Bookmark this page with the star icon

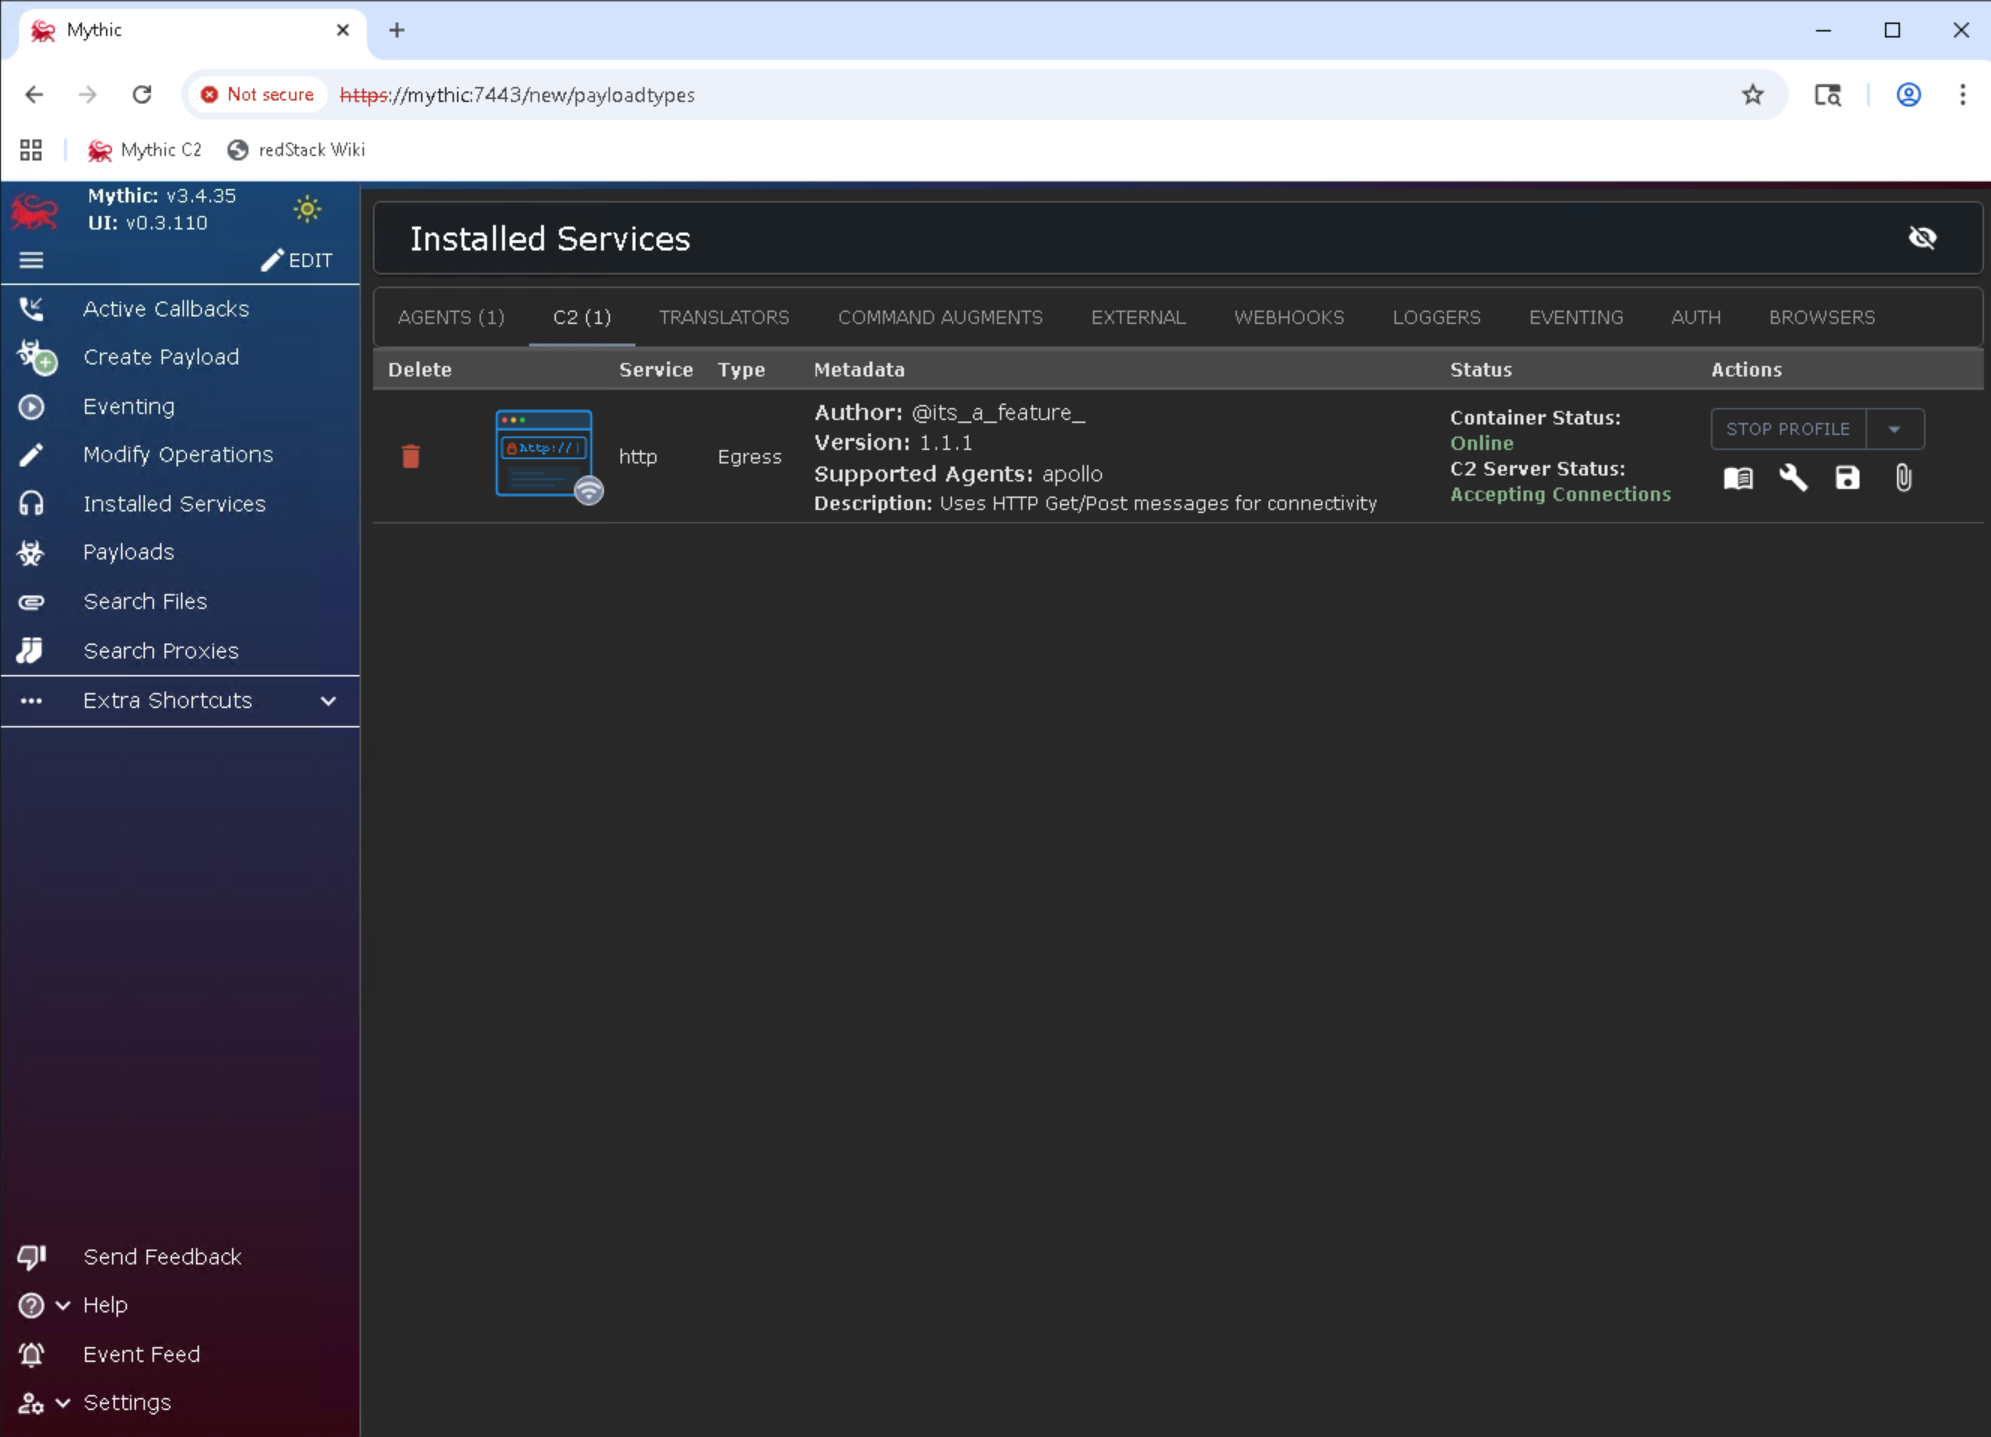(x=1752, y=95)
